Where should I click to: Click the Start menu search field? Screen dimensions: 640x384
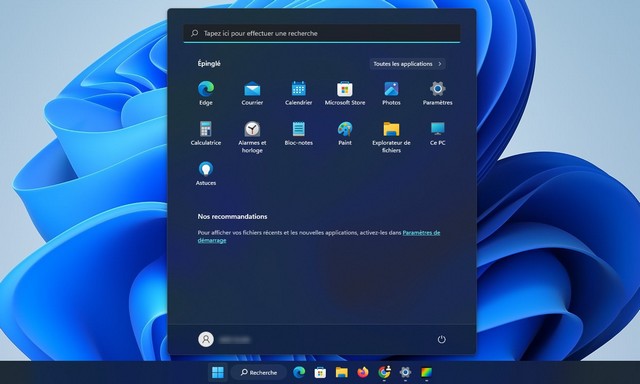tap(322, 33)
